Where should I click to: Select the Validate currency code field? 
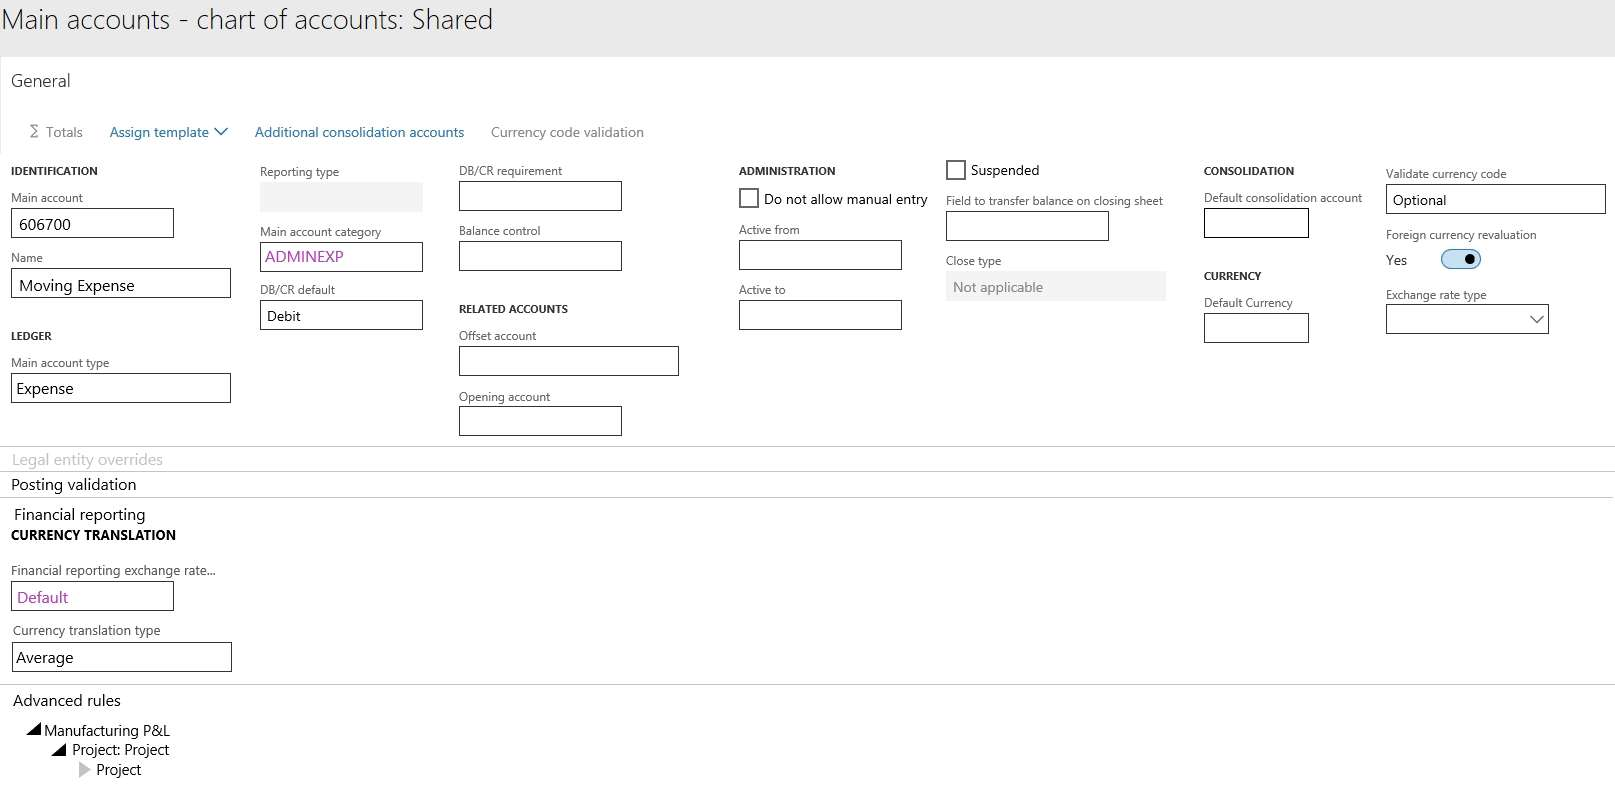(x=1494, y=200)
